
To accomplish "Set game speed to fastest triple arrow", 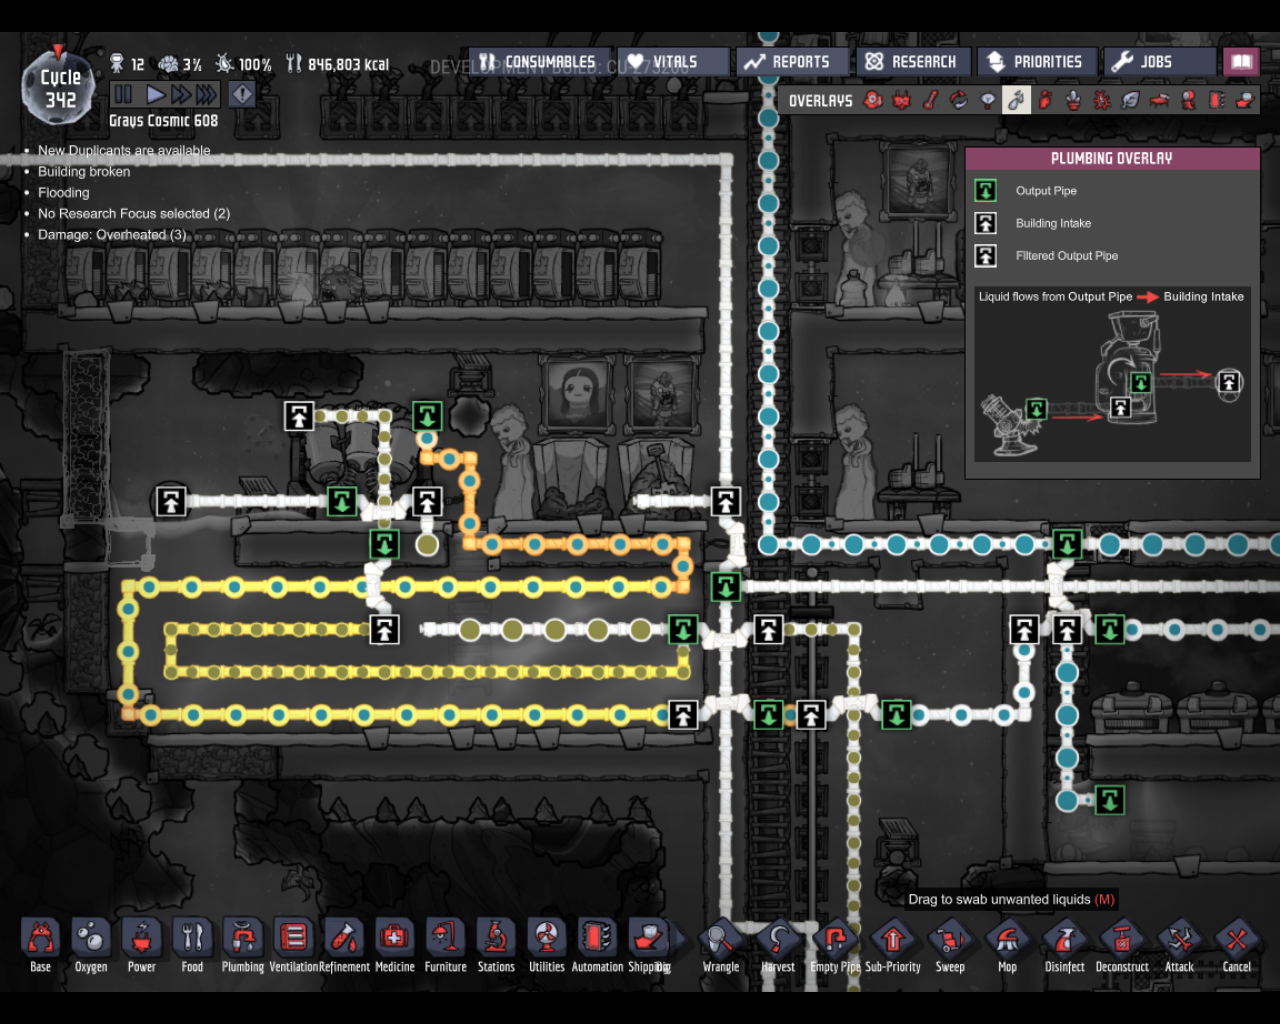I will pos(206,95).
